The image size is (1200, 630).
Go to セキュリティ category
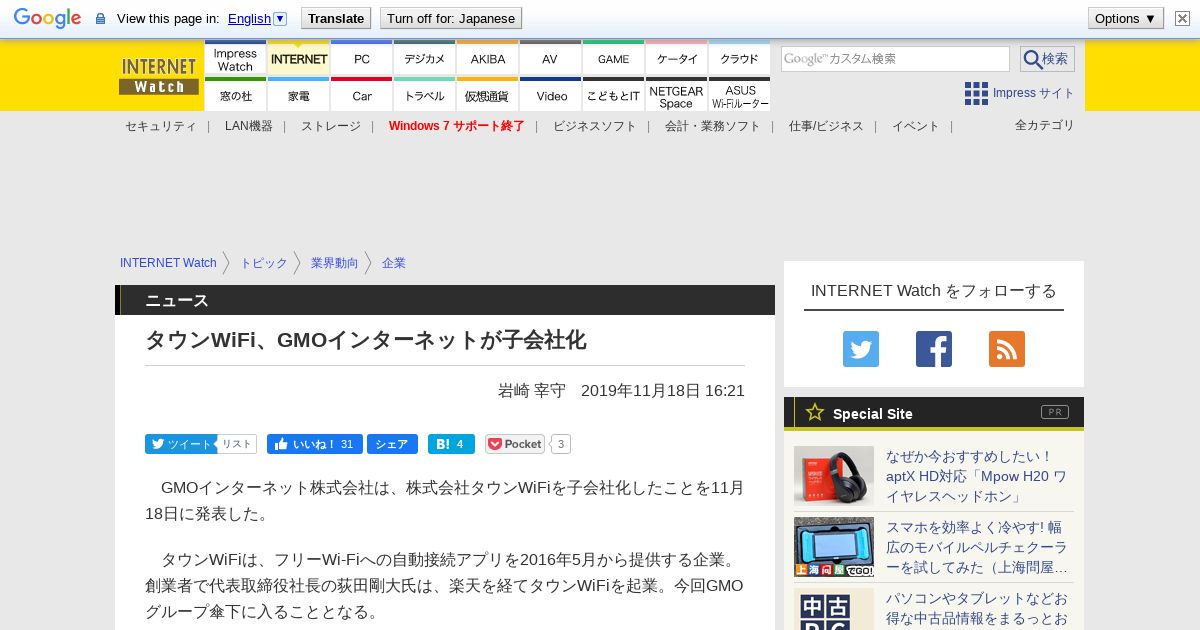[161, 126]
